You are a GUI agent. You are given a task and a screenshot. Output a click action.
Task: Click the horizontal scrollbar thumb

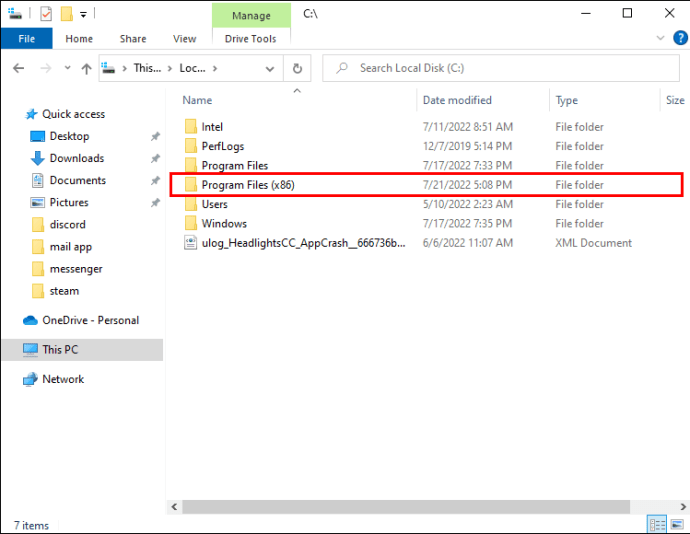(406, 507)
